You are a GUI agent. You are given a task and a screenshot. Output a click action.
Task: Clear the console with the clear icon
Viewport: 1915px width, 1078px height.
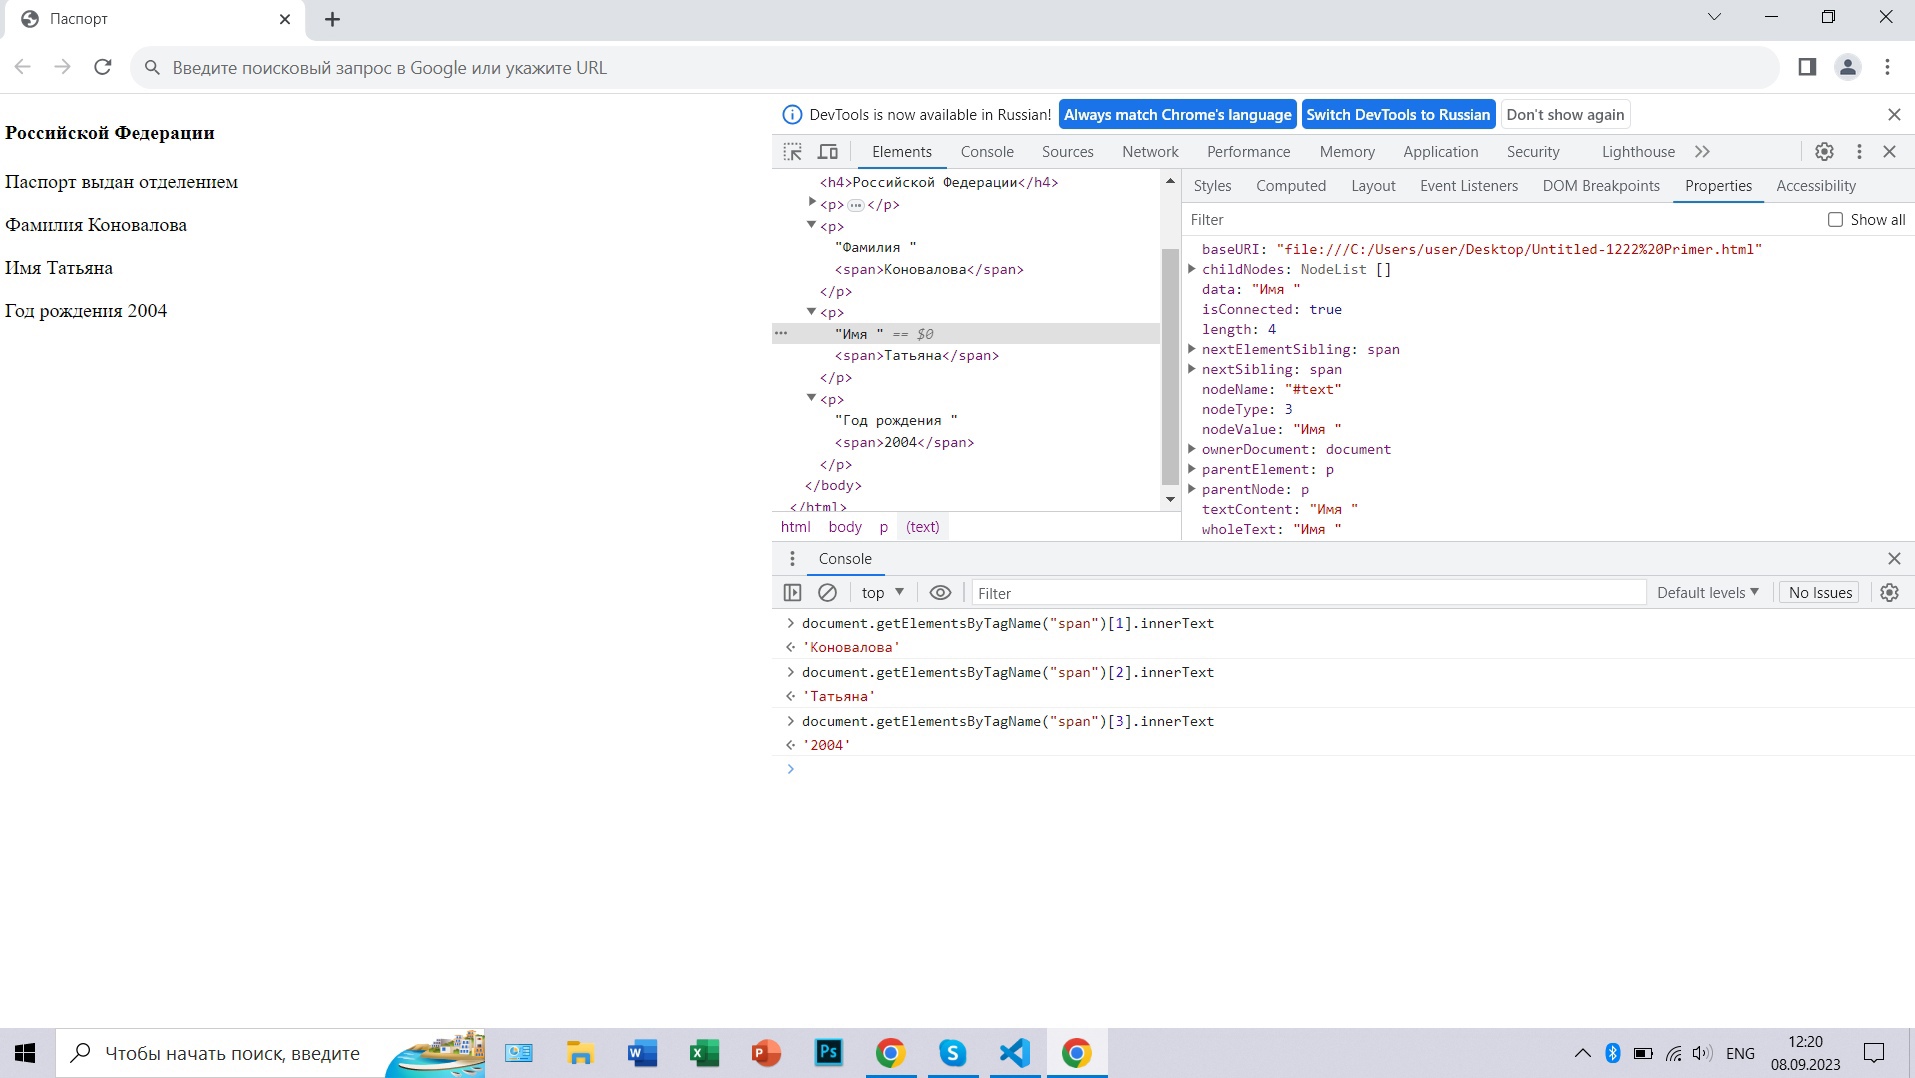coord(827,593)
